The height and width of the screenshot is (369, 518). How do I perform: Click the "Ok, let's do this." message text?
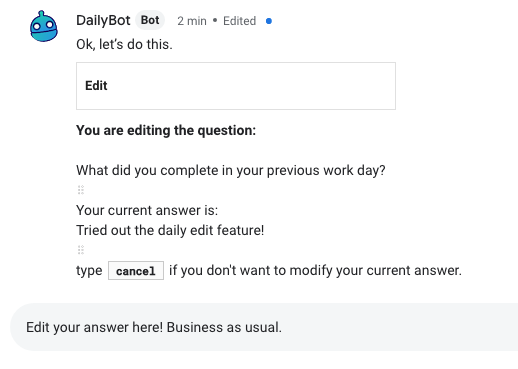[124, 44]
